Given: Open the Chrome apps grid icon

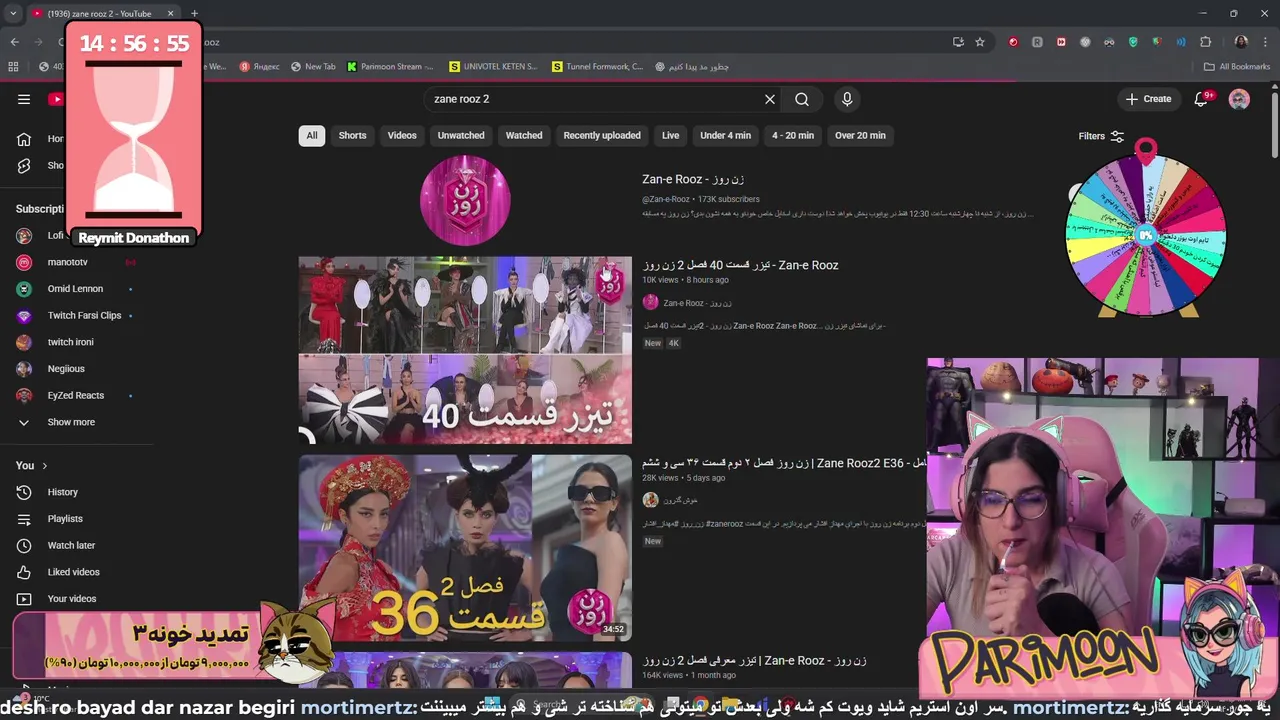Looking at the screenshot, I should [x=13, y=67].
